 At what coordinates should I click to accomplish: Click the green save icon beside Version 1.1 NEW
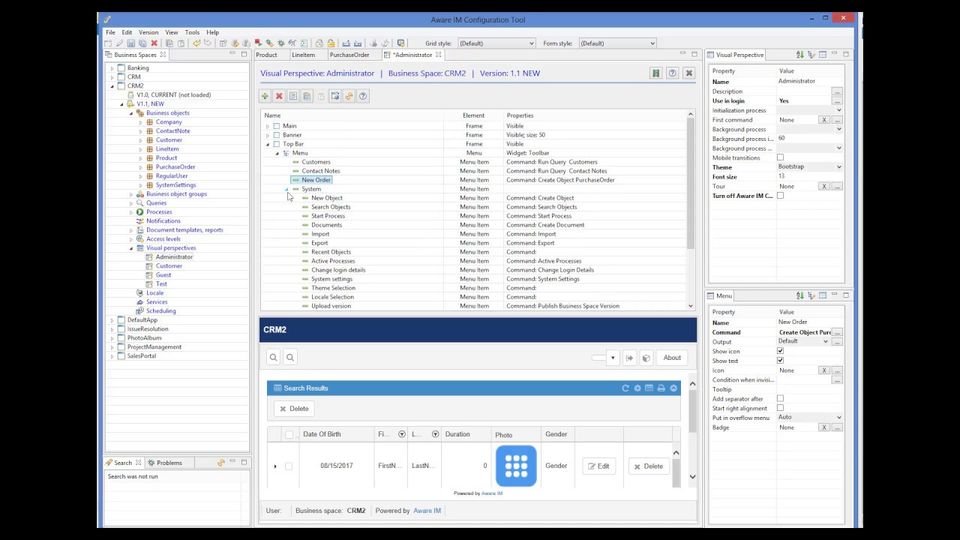click(656, 73)
